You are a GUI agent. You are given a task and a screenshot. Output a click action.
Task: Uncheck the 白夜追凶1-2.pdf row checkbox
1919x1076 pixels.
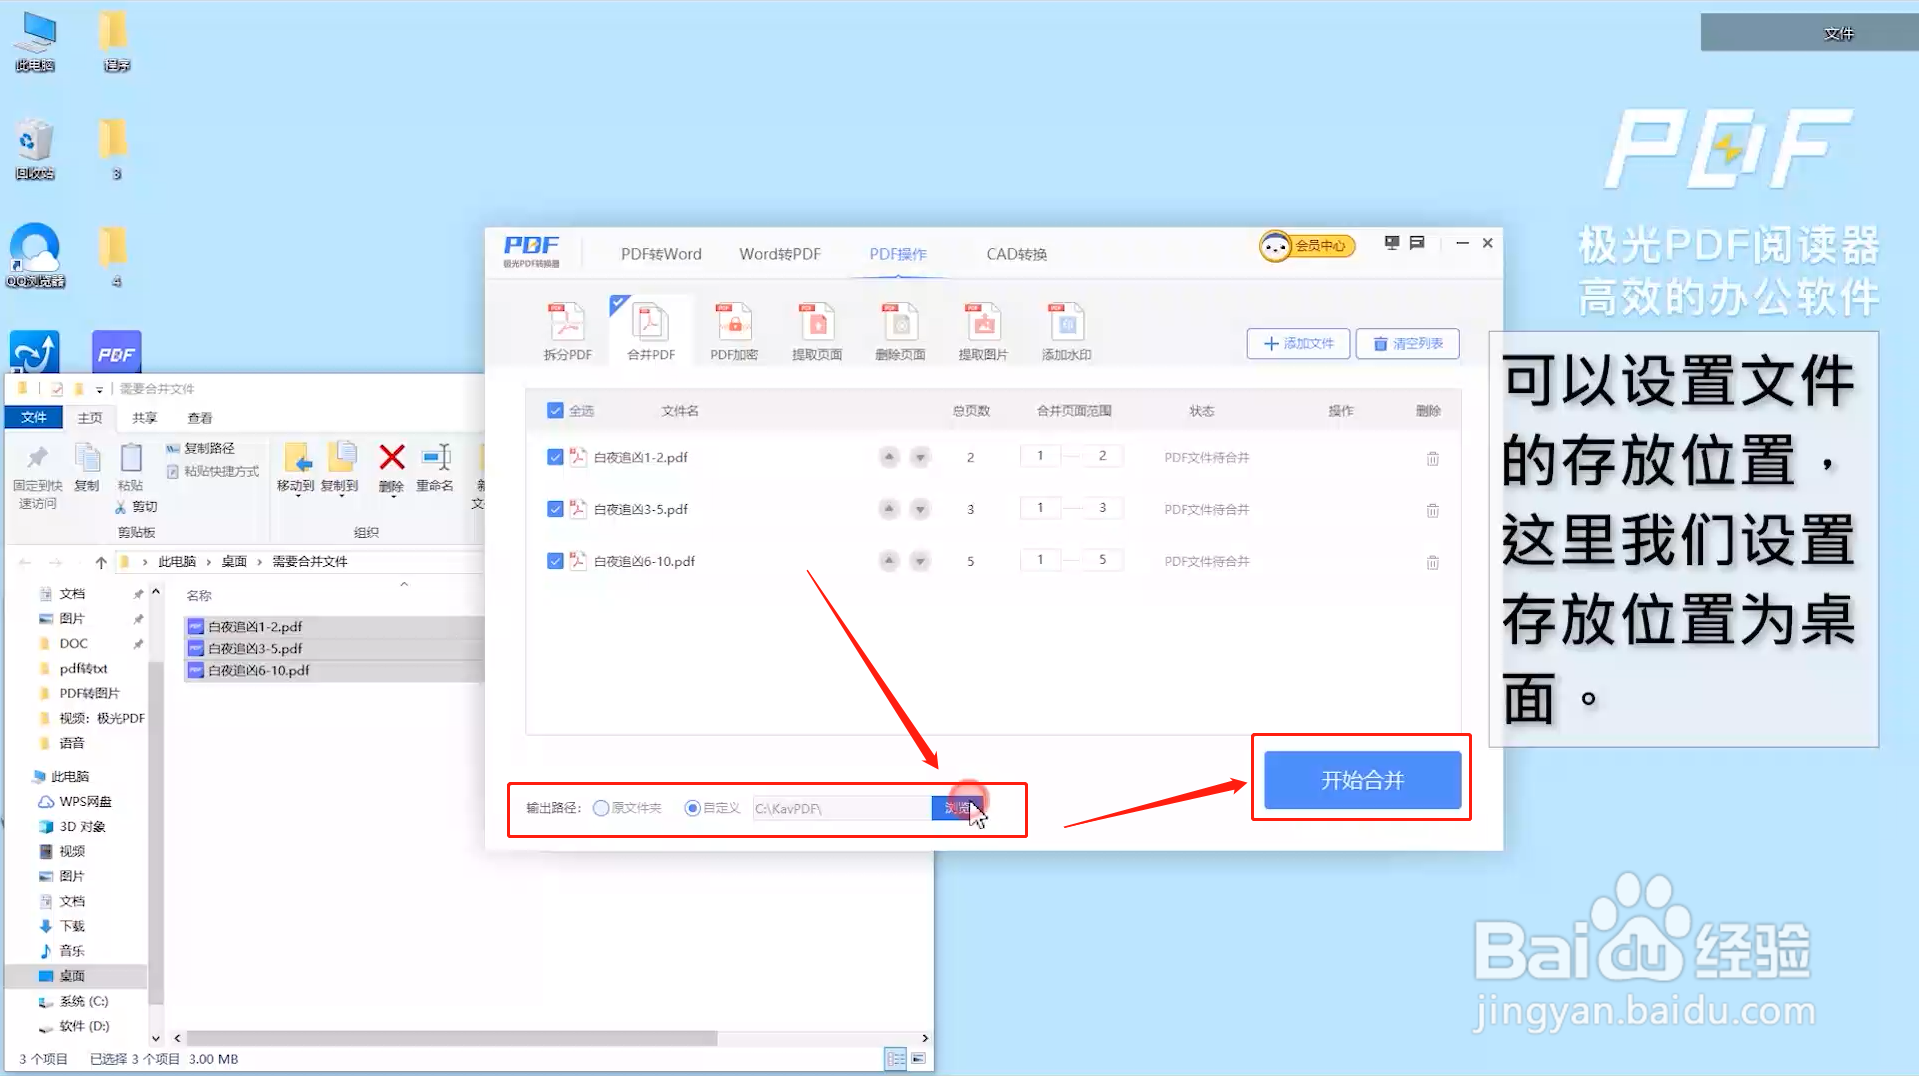pos(555,457)
